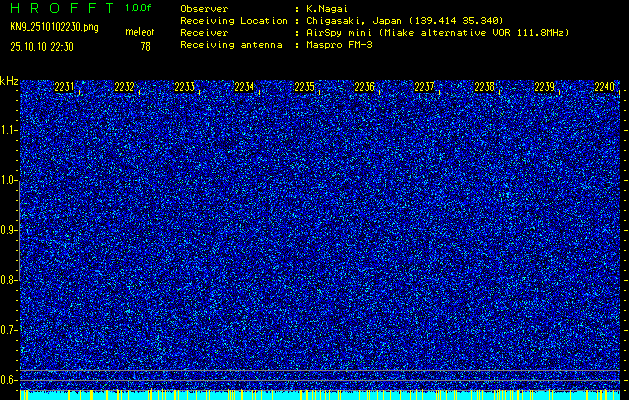
Task: Click the kHz axis unit label
Action: (x=9, y=80)
